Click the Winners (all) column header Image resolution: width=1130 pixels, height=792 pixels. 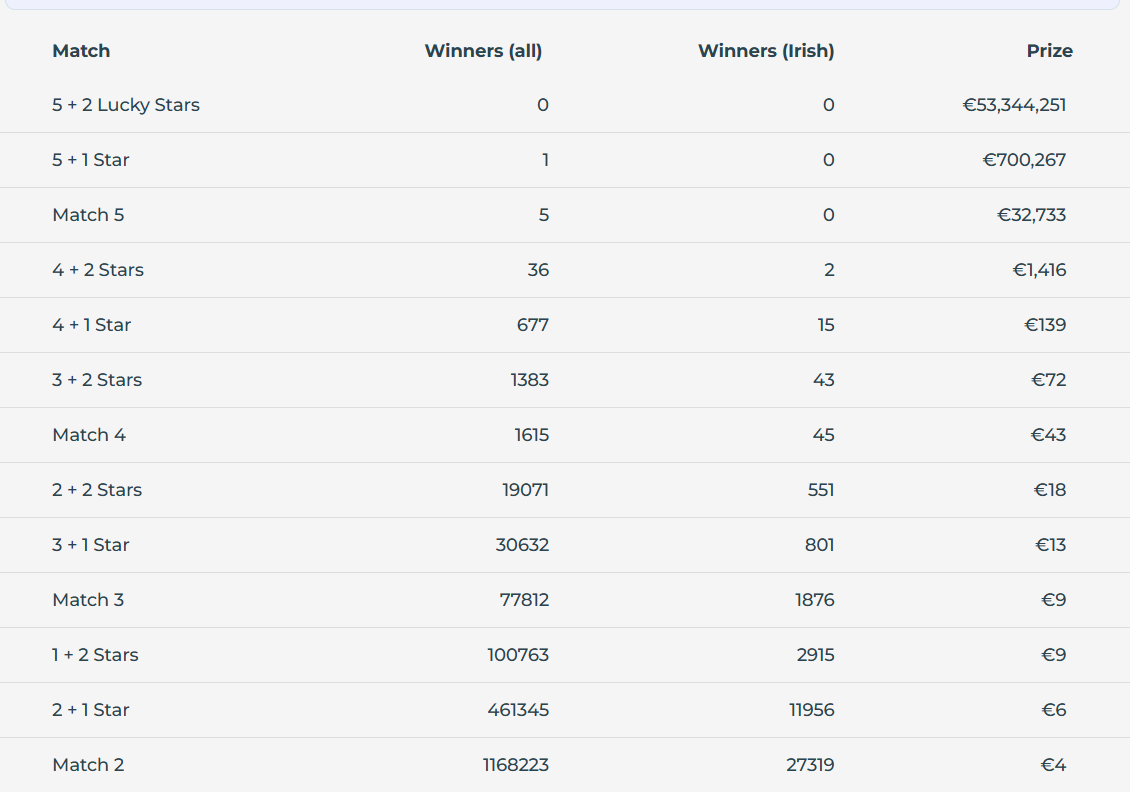pyautogui.click(x=483, y=51)
